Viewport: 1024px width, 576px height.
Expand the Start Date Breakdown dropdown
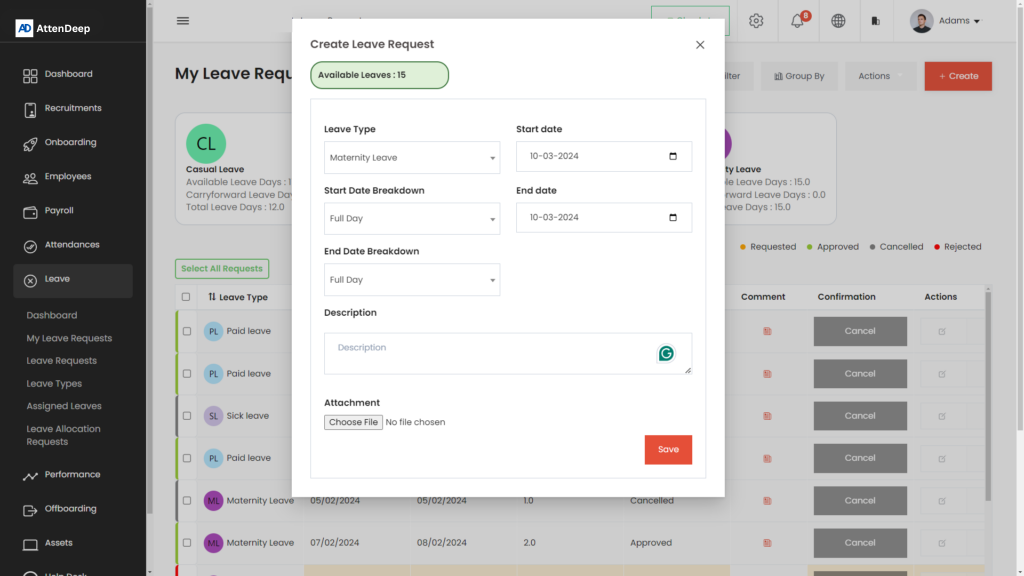click(x=412, y=219)
